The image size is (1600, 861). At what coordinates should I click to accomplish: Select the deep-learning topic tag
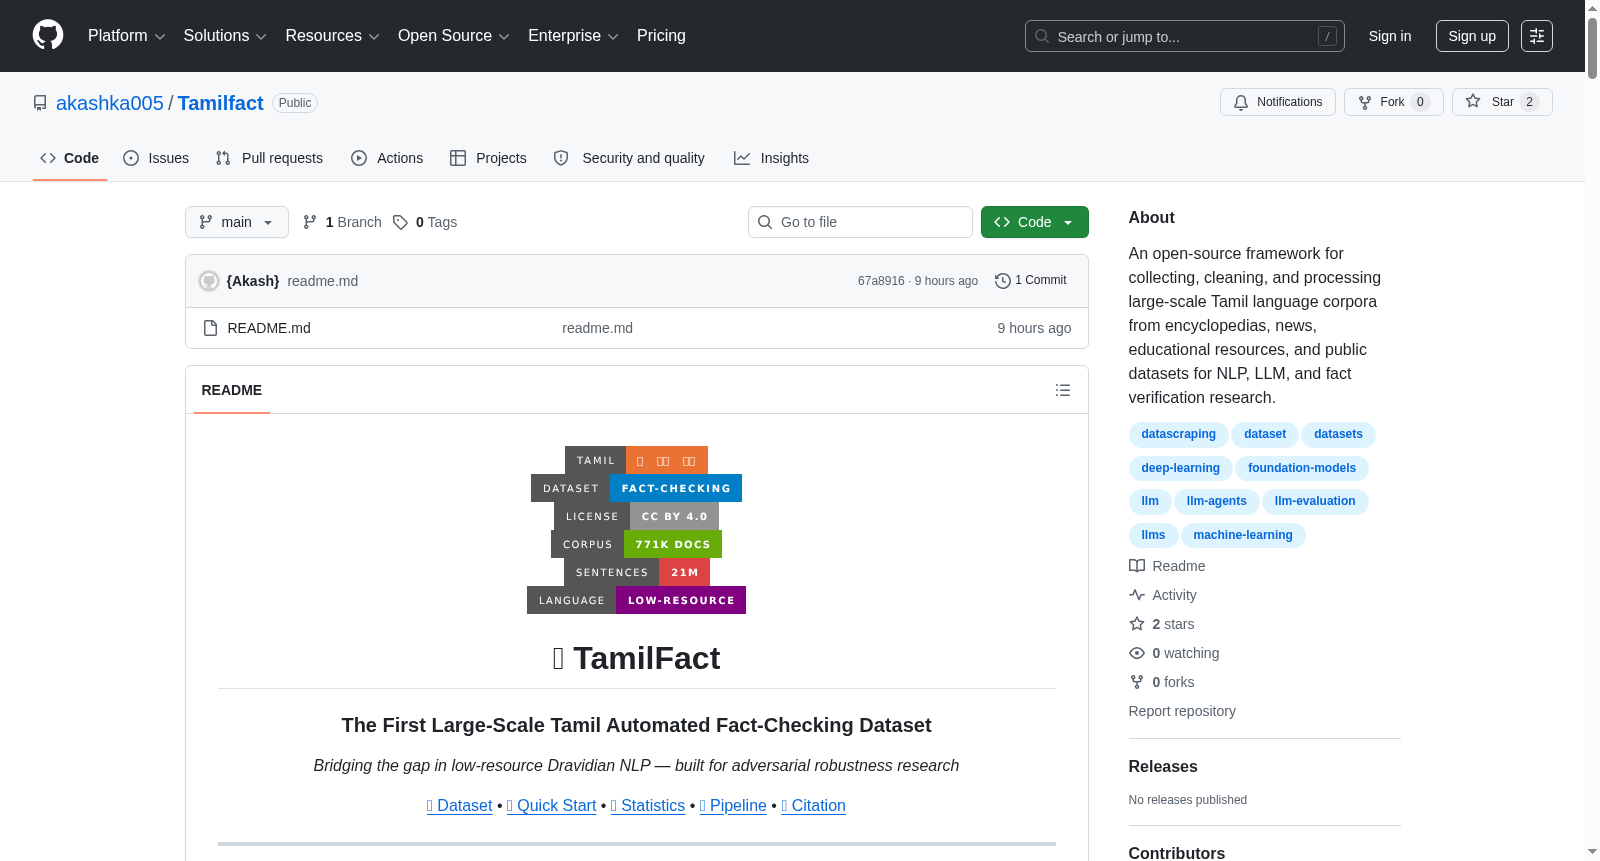pyautogui.click(x=1181, y=468)
